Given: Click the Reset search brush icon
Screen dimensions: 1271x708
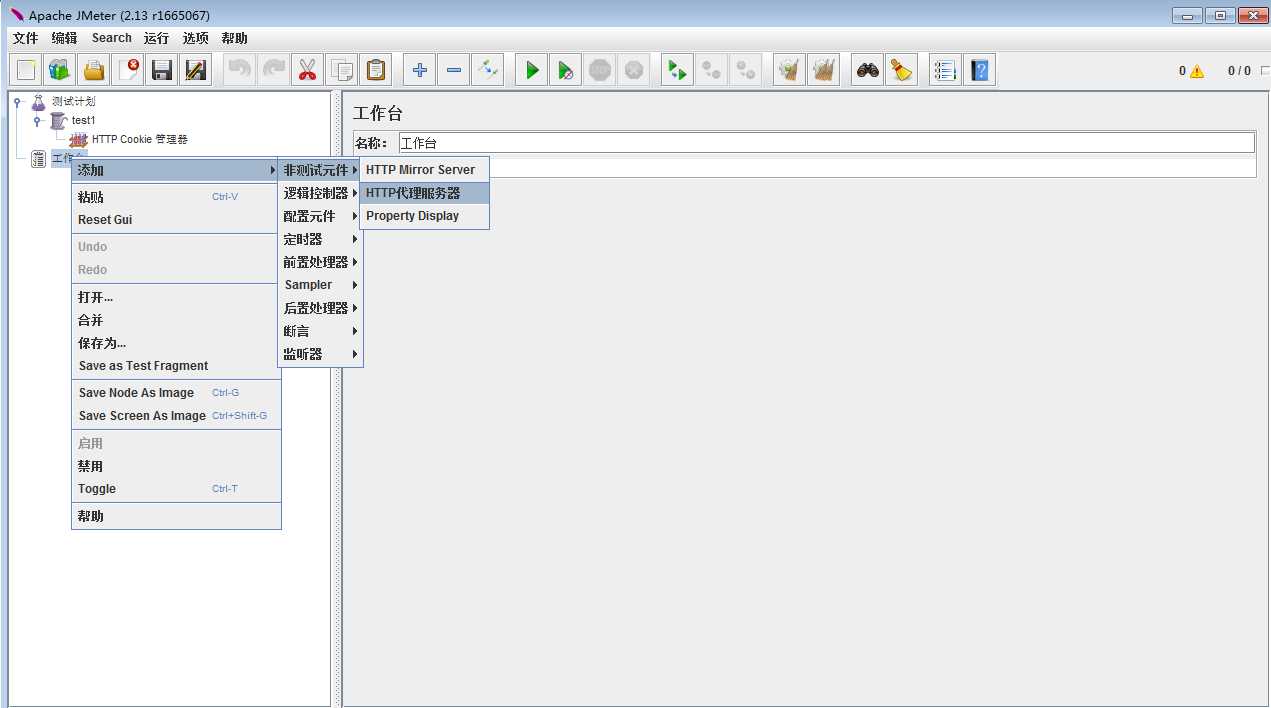Looking at the screenshot, I should (901, 70).
